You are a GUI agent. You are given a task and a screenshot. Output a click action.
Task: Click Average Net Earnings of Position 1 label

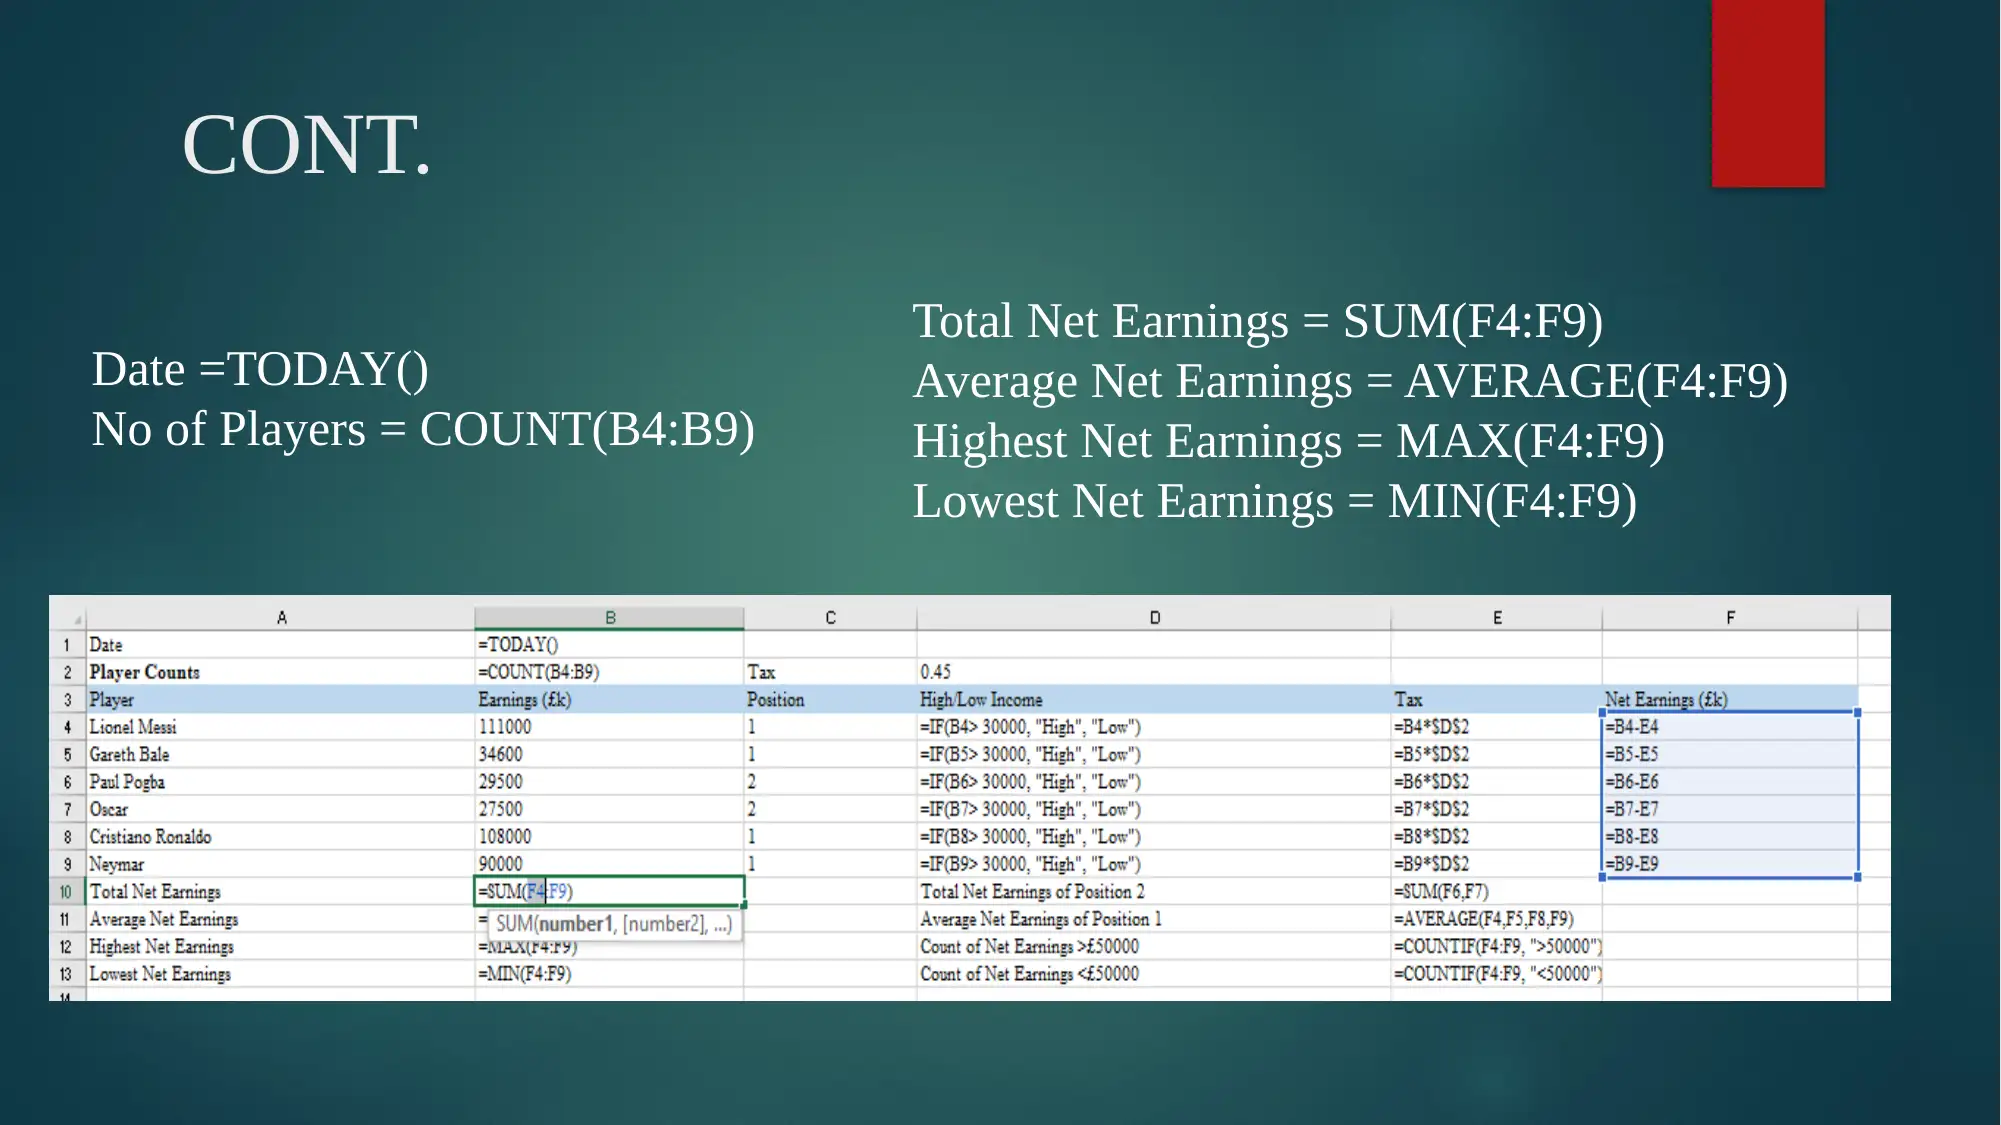click(1154, 919)
